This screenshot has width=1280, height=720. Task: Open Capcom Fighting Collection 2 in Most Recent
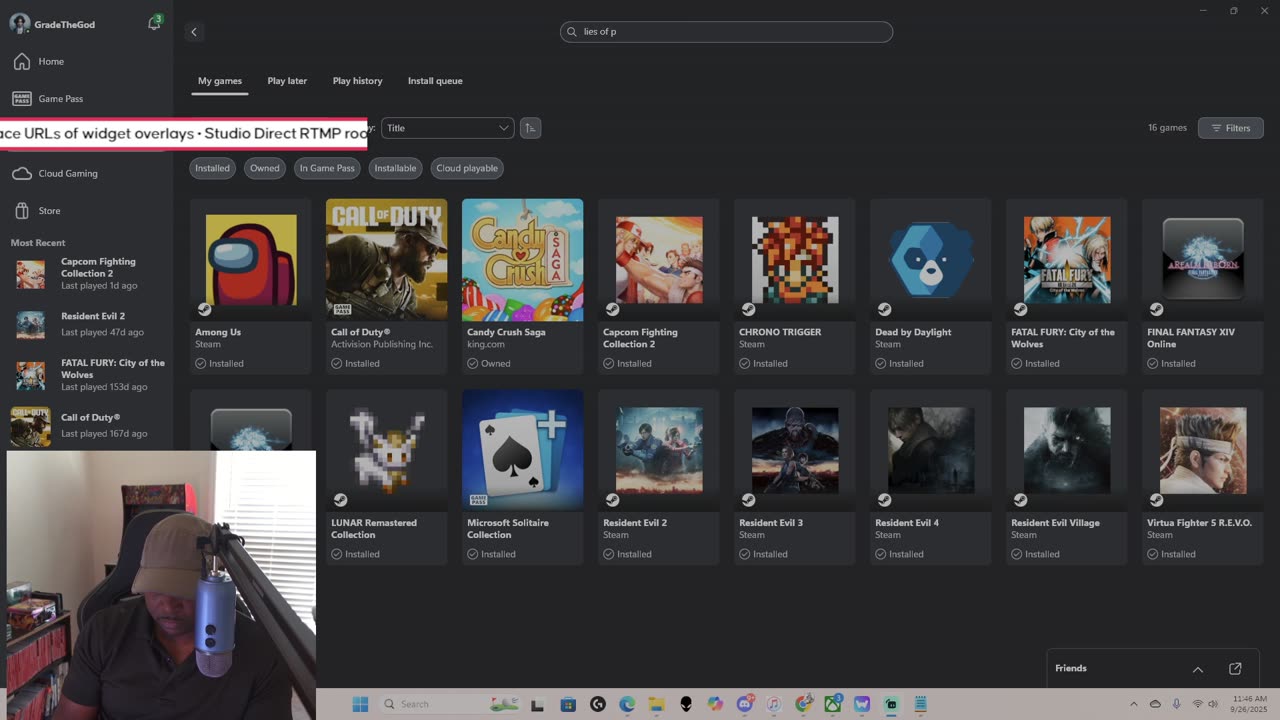[88, 274]
